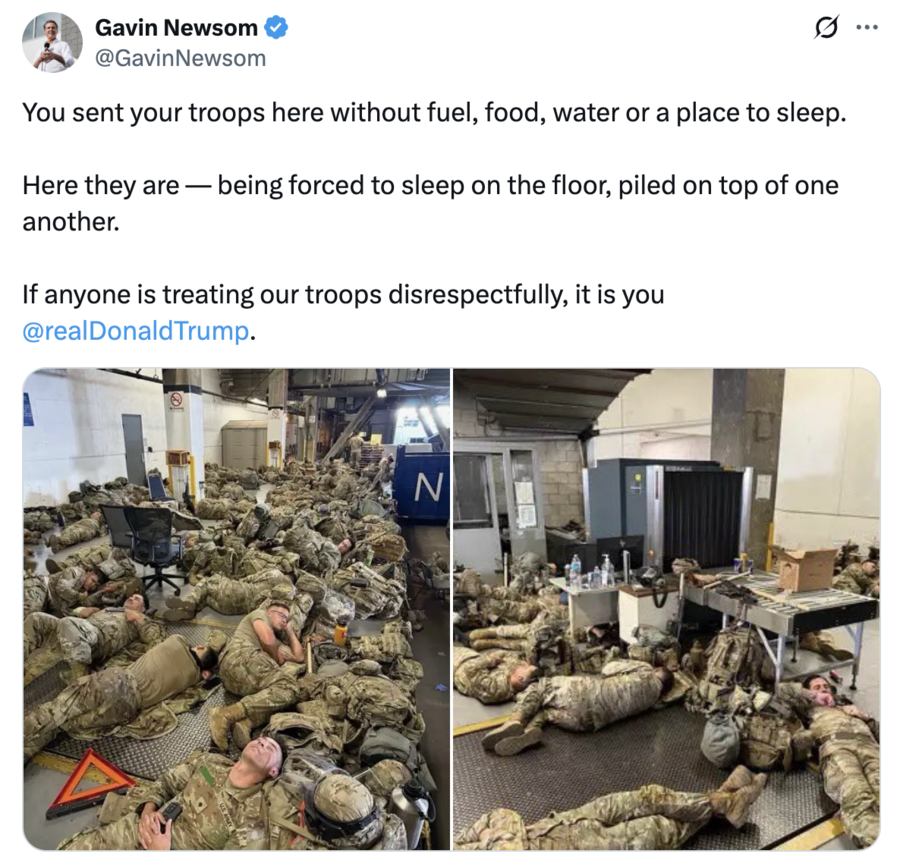The width and height of the screenshot is (900, 854).
Task: Open Gavin Newsom's profile avatar
Action: coord(52,42)
